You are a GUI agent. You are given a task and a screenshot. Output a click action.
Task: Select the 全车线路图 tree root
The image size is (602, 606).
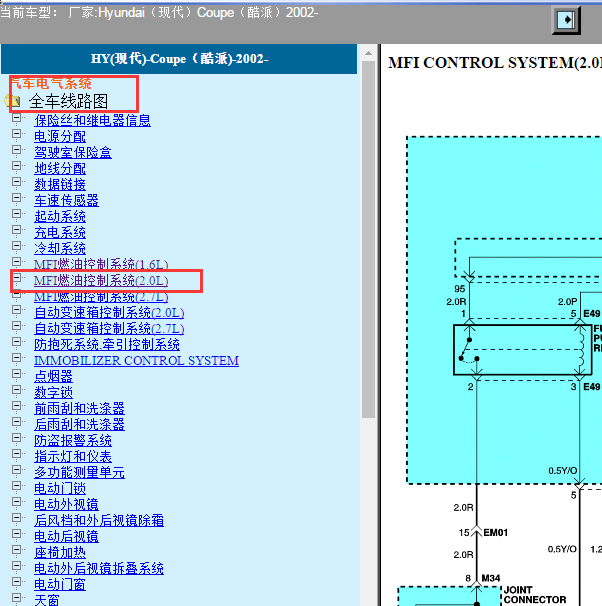68,101
